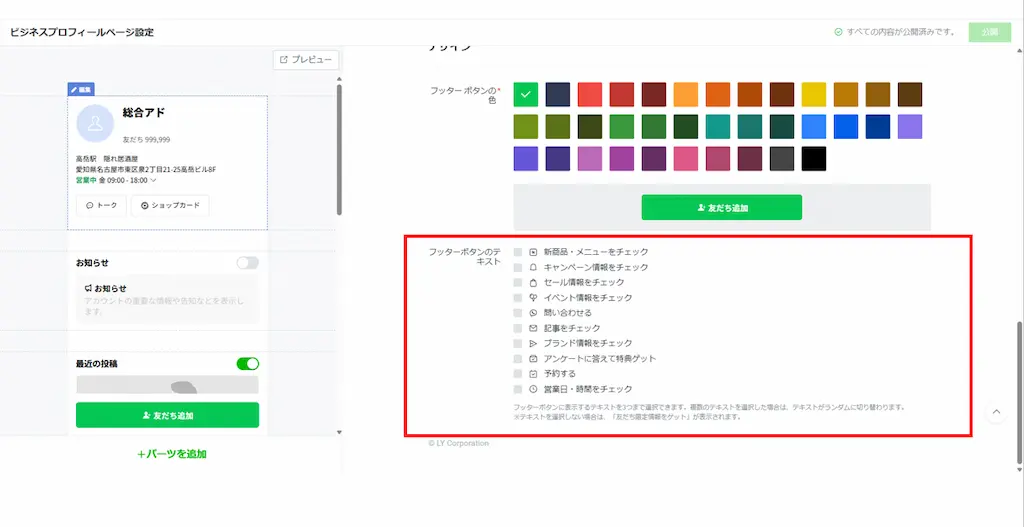Click the envelope icon beside 記事をチェック

(x=533, y=328)
